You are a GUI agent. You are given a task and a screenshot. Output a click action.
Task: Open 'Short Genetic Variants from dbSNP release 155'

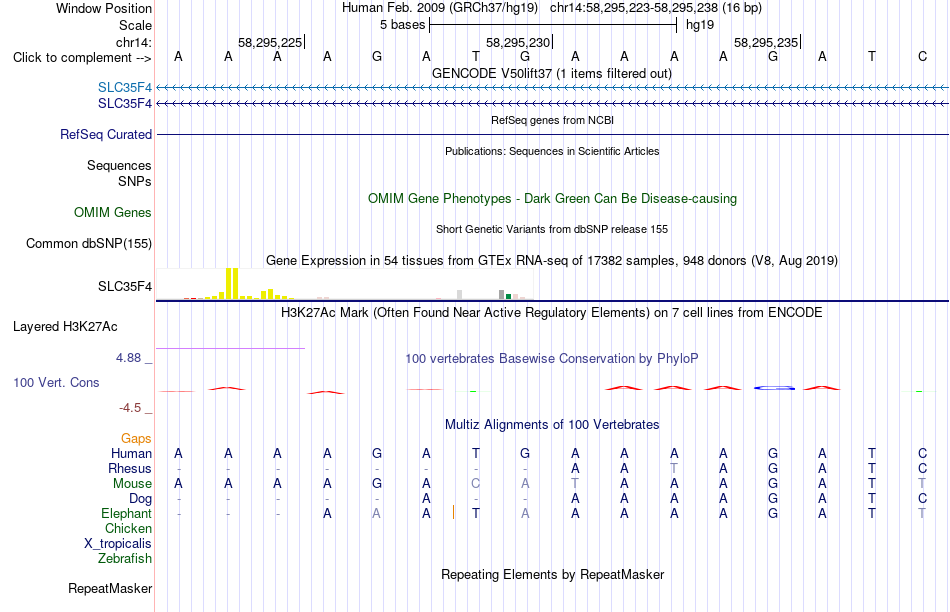(552, 230)
